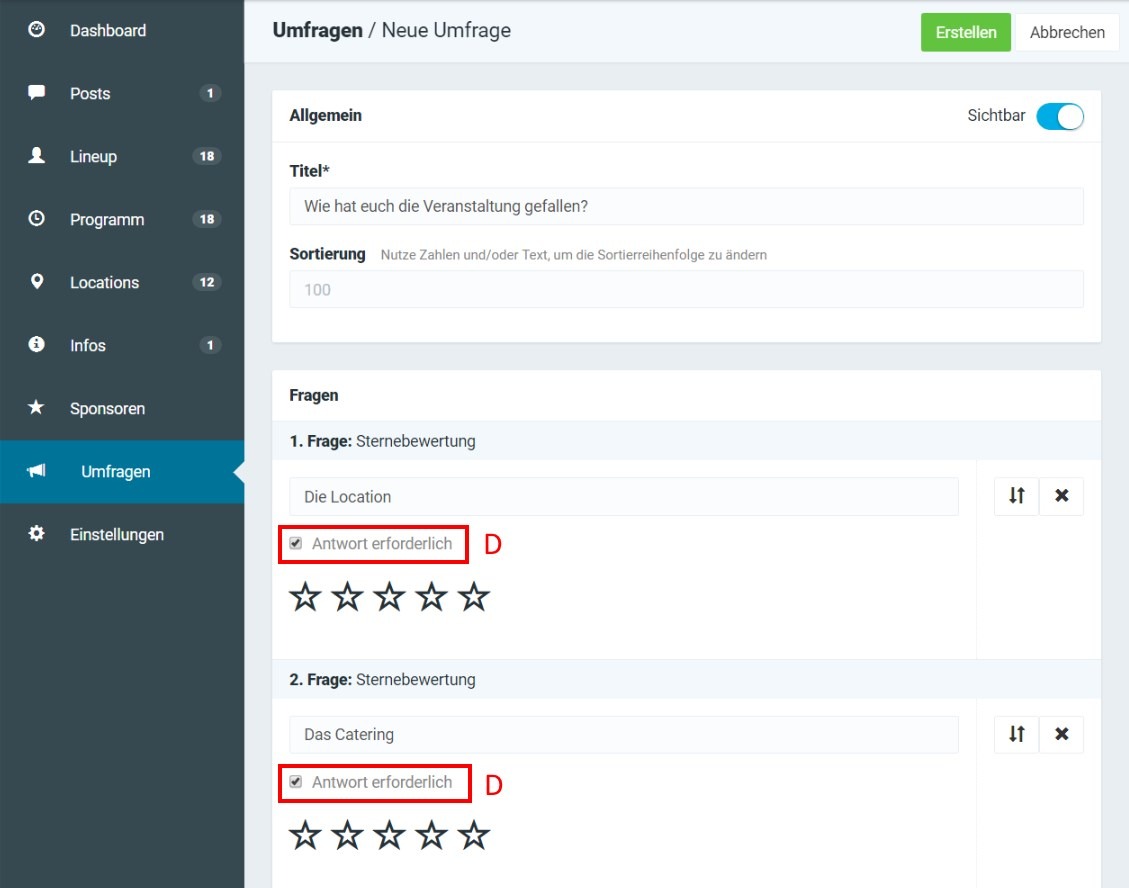The image size is (1129, 888).
Task: Click the megaphone icon beside Umfragen
Action: 37,471
